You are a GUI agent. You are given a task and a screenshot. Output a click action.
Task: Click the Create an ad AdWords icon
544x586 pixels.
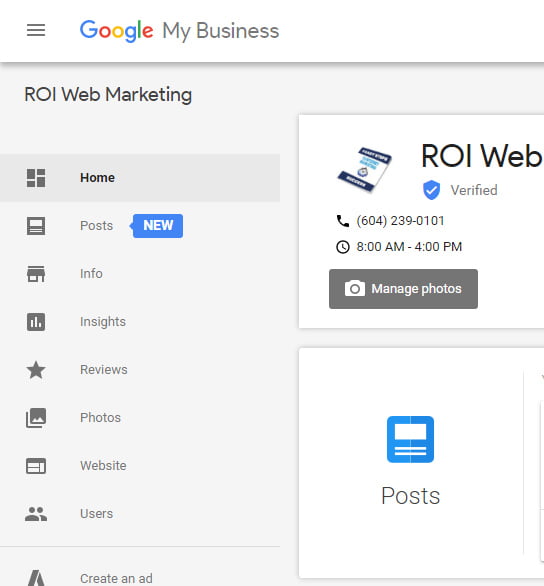pos(37,578)
